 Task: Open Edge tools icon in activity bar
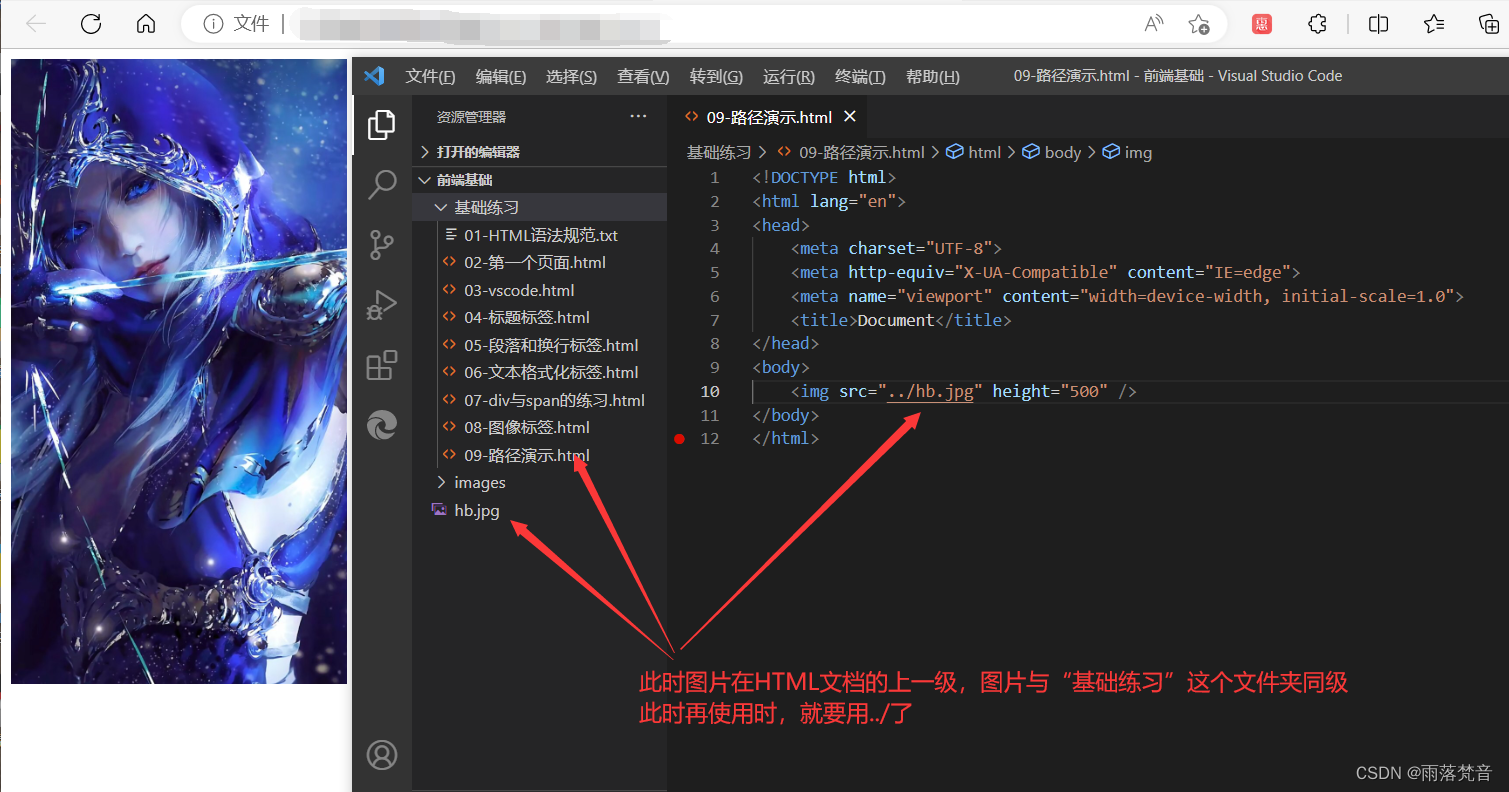point(381,425)
